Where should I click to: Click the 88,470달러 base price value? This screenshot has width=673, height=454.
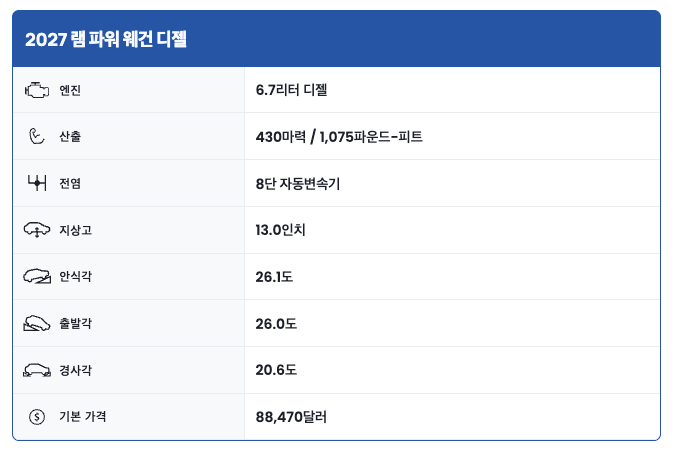point(291,417)
